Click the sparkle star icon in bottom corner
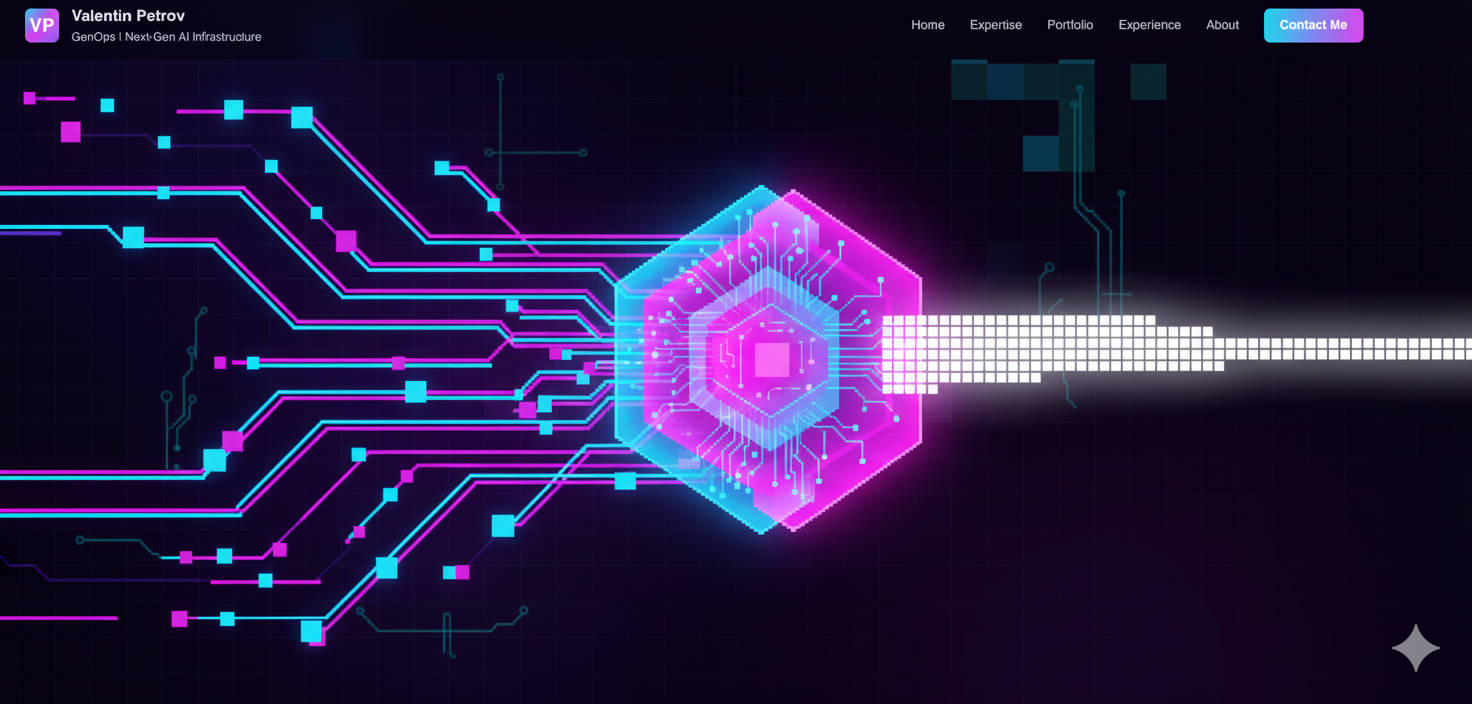 point(1416,648)
